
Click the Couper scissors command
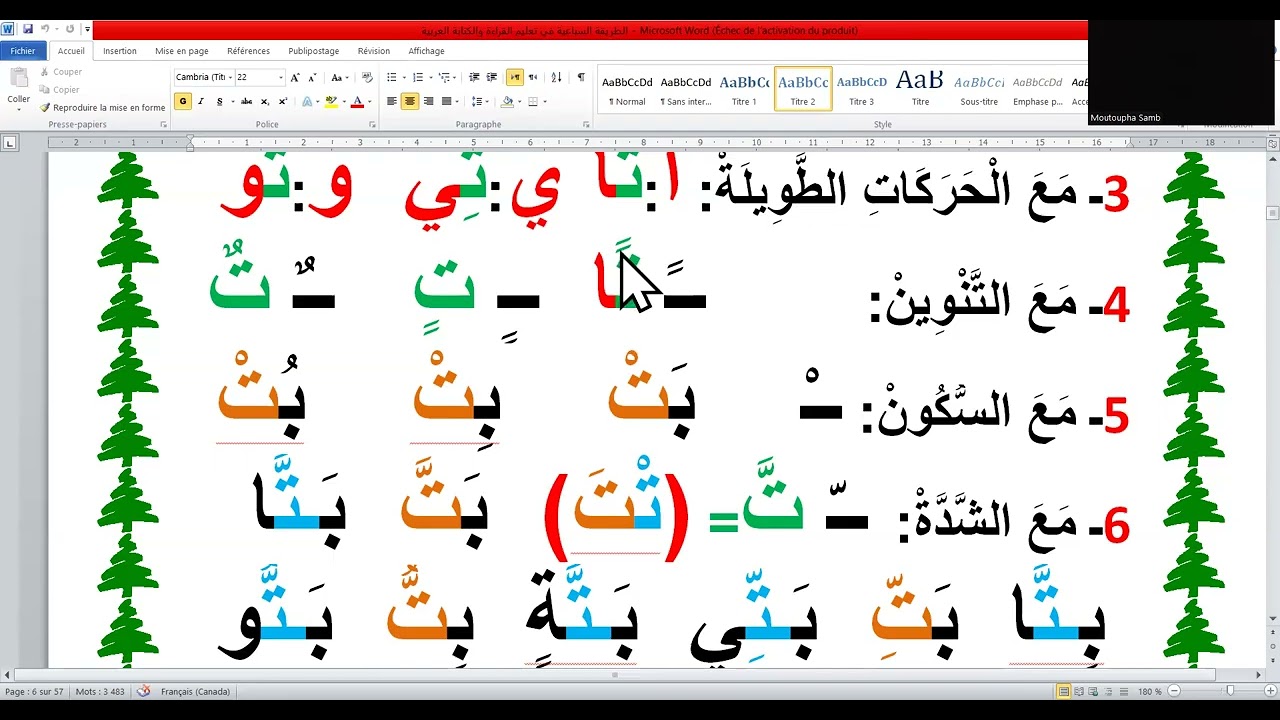pos(61,72)
